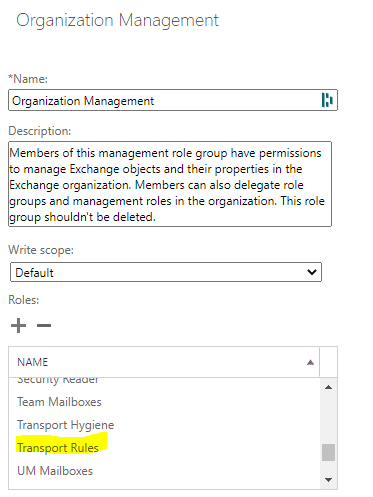Select the highlighted Transport Rules role
This screenshot has width=373, height=497.
[58, 448]
